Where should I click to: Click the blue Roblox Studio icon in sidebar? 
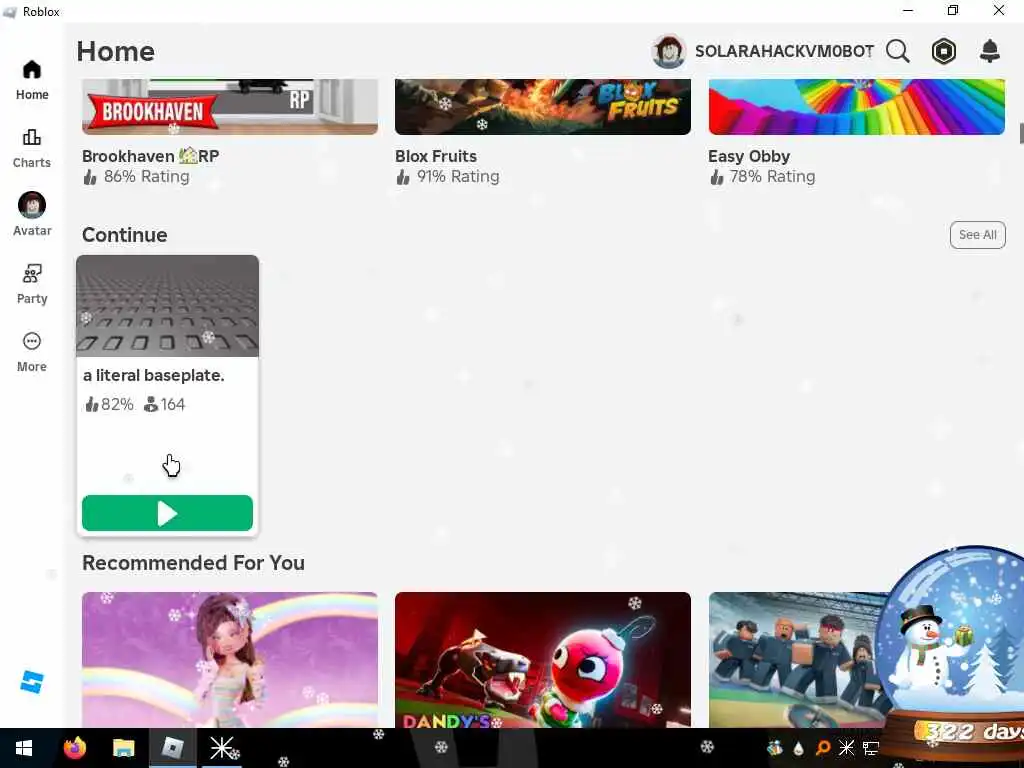31,682
